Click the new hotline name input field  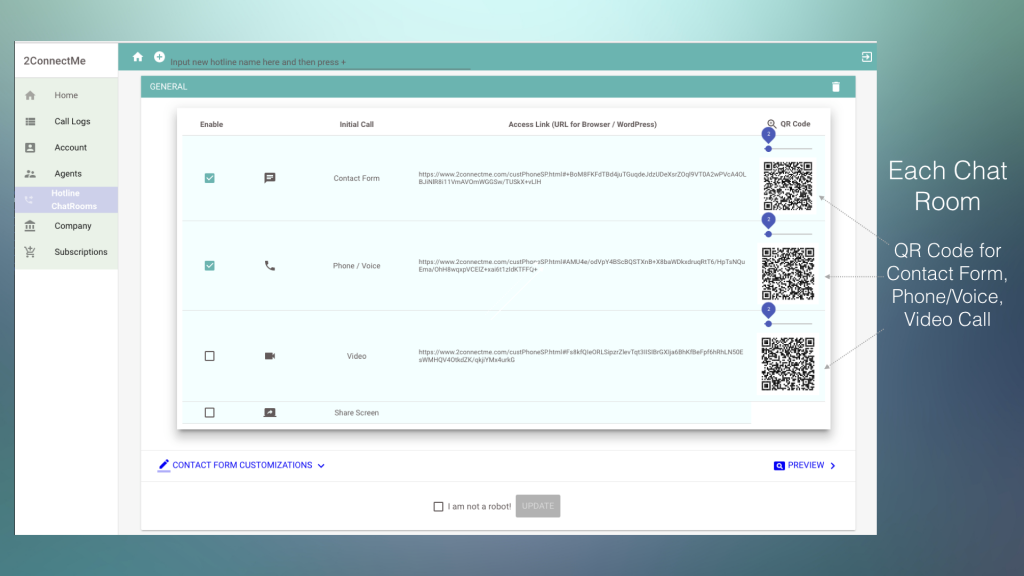[320, 62]
